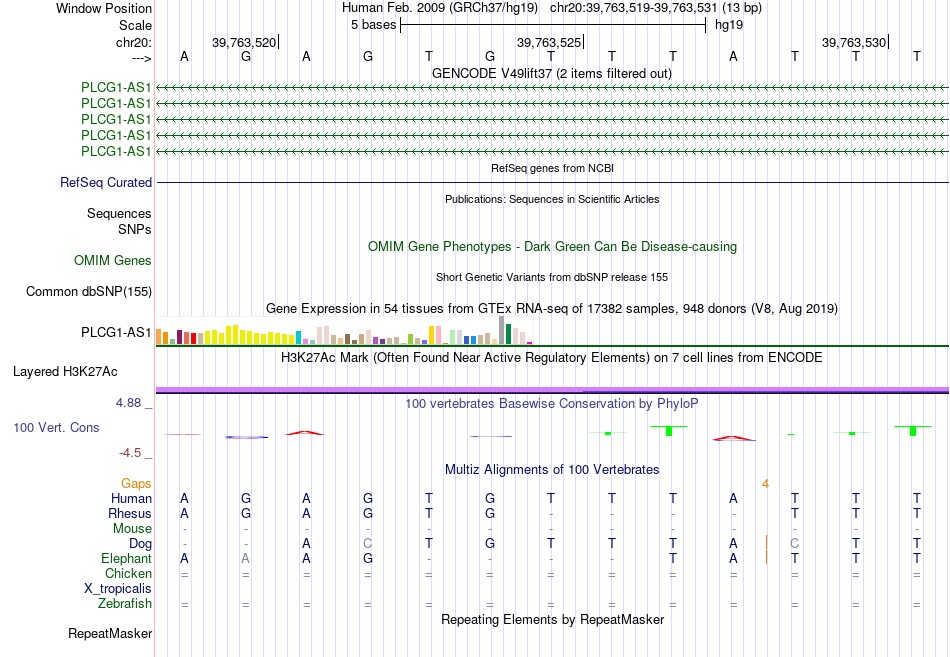Select the Human alignment row label
Screen dimensions: 950x657
click(131, 499)
